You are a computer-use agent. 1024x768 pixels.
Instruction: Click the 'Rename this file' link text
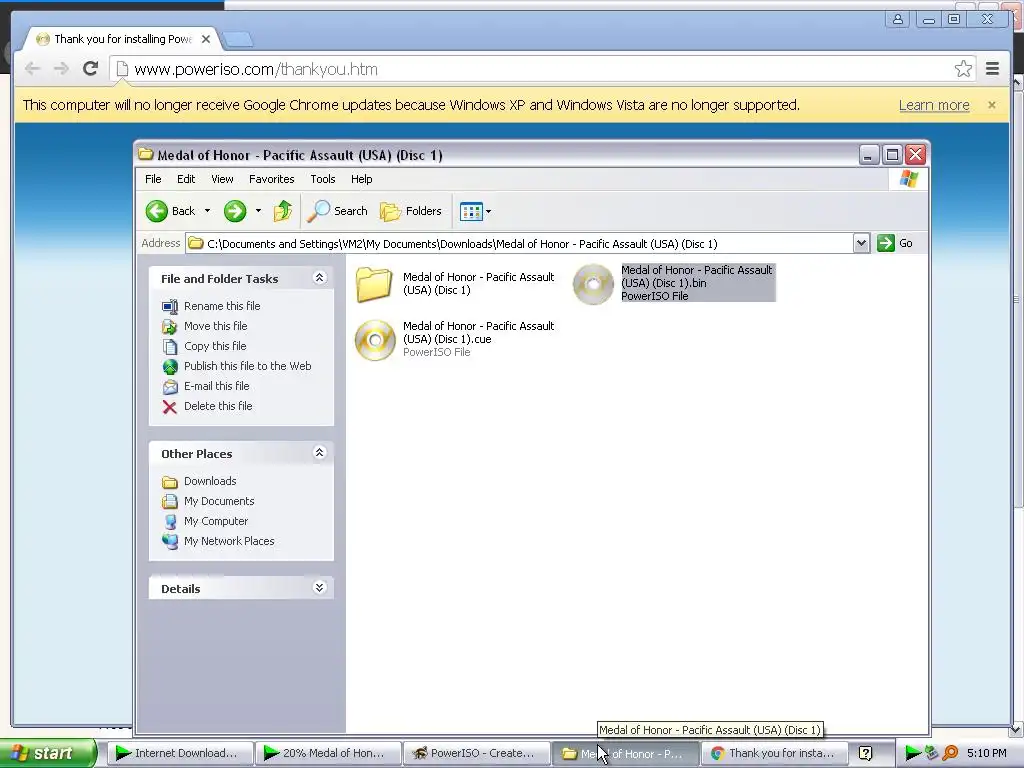click(x=222, y=306)
